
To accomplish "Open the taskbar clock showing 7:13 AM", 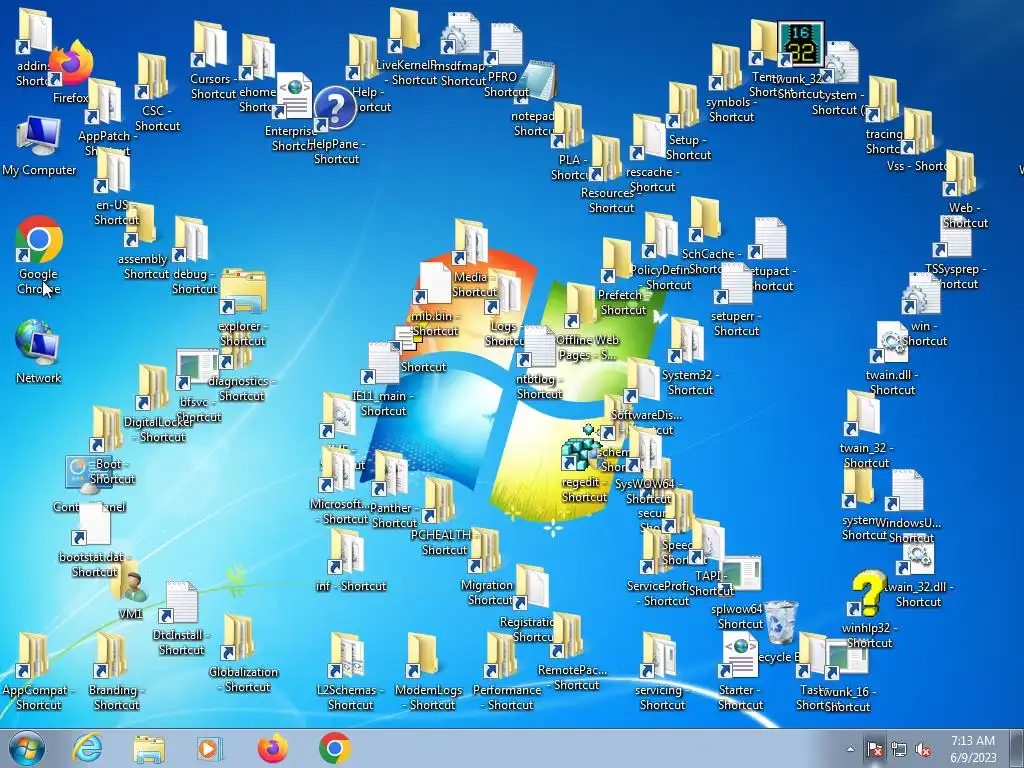I will click(973, 749).
